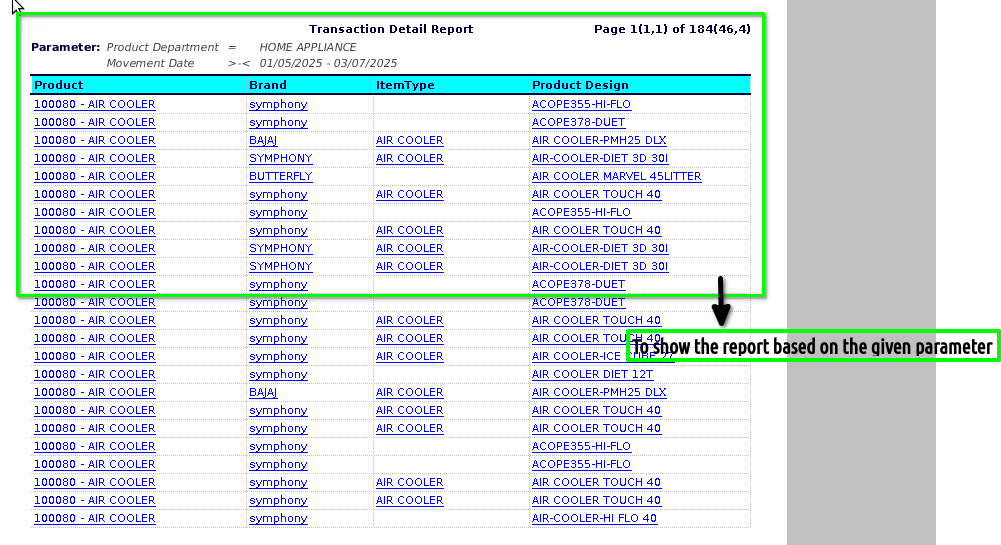This screenshot has width=1001, height=545.
Task: Click the Product Department parameter label
Action: coord(162,47)
